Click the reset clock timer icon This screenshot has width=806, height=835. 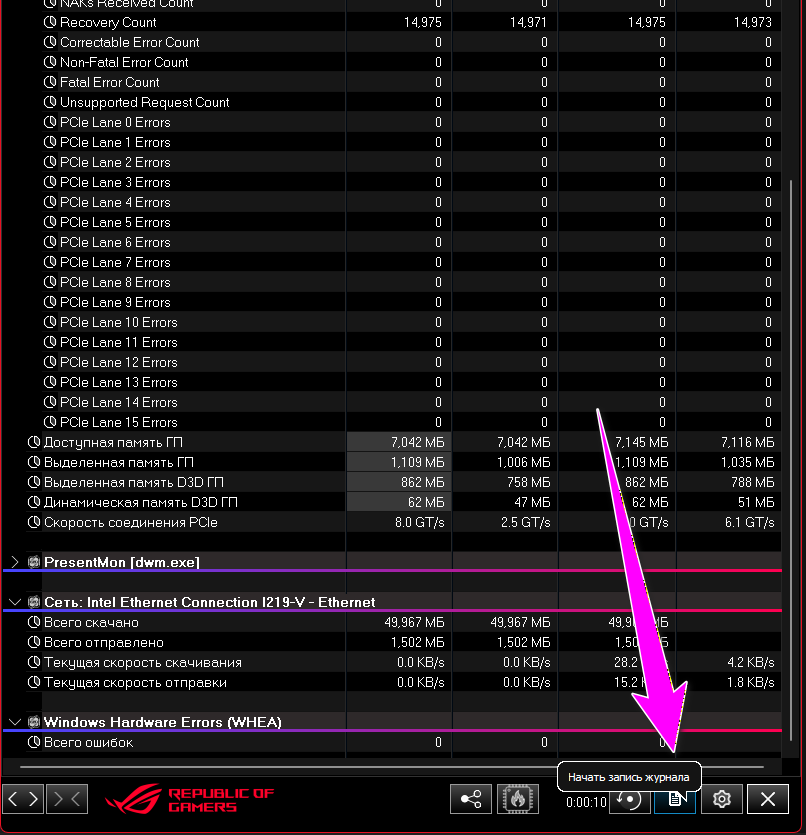pos(628,799)
